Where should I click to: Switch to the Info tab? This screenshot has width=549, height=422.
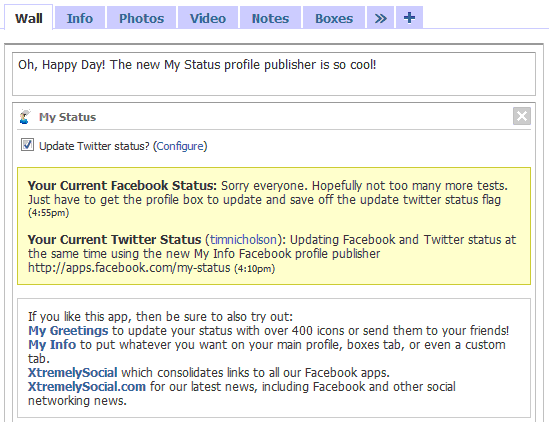(80, 18)
